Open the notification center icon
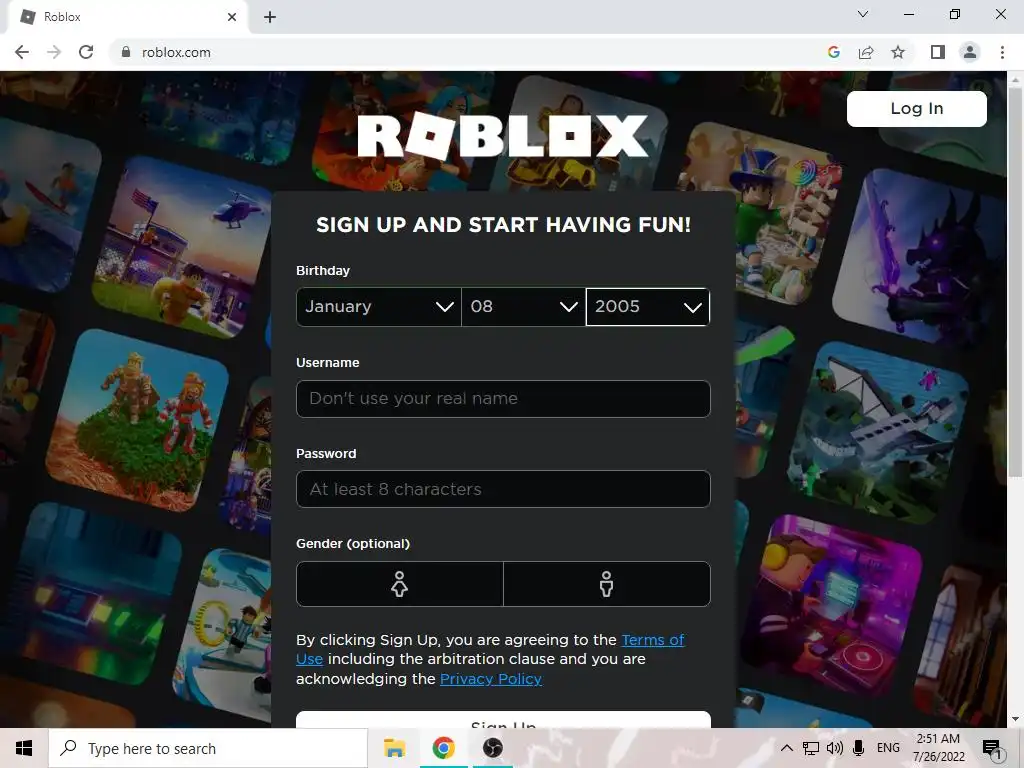Screen dimensions: 1024x768 click(992, 749)
